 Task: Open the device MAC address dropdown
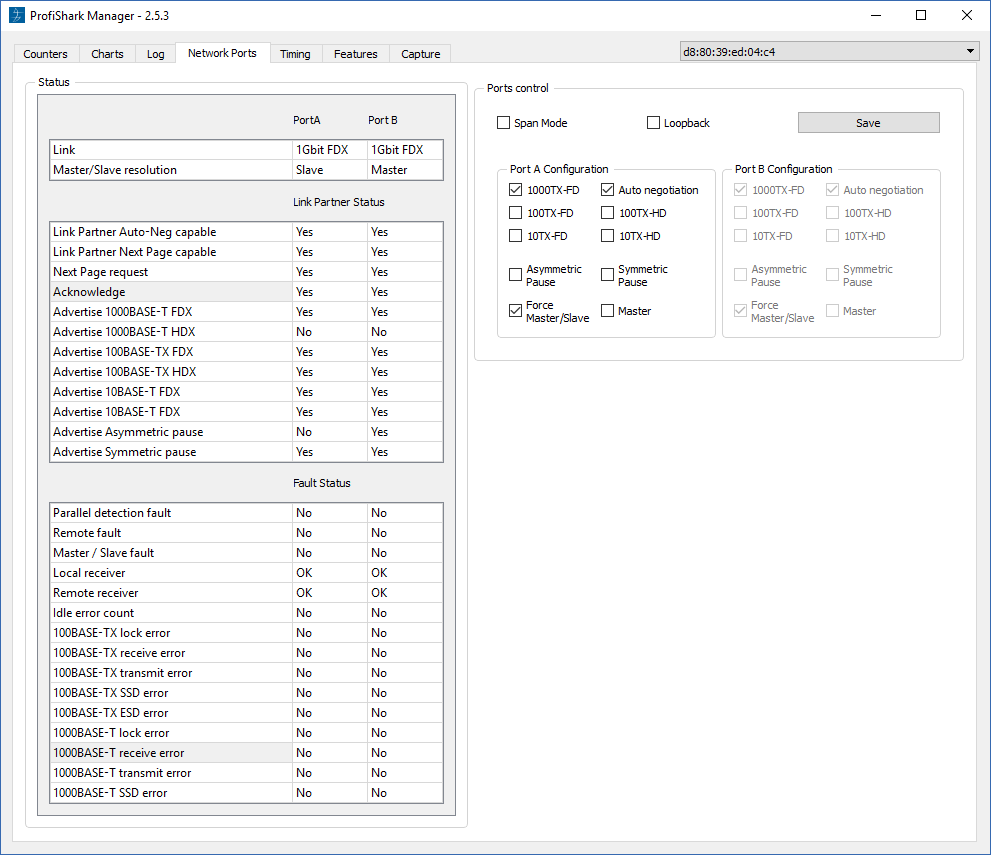click(x=829, y=52)
